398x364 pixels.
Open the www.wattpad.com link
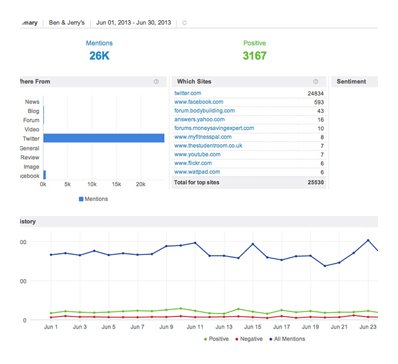coord(197,172)
